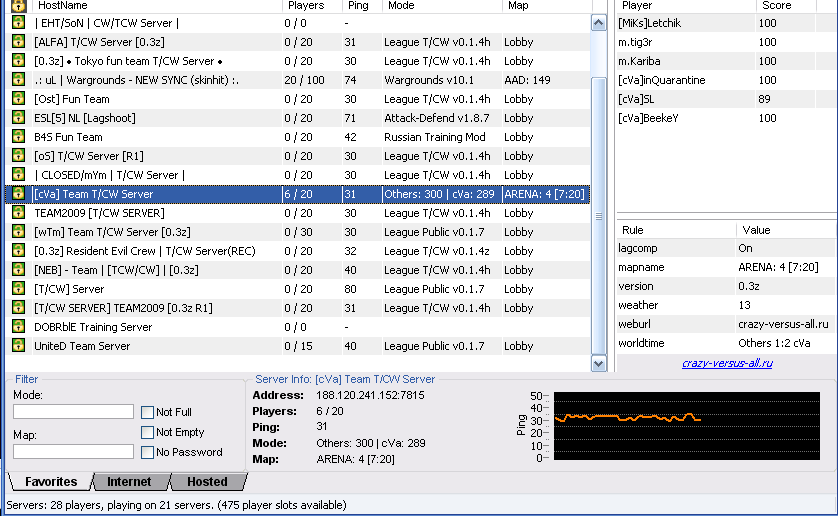Enable the Not Empty filter checkbox
This screenshot has height=516, width=838.
[x=148, y=432]
